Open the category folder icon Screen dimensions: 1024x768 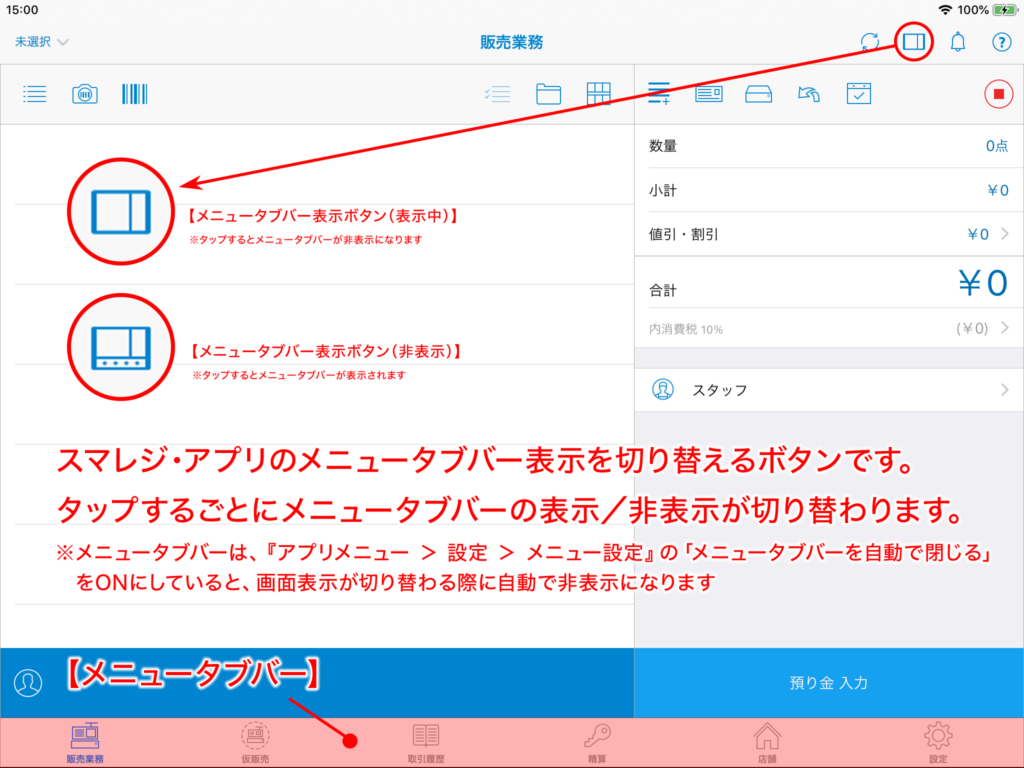[x=548, y=94]
